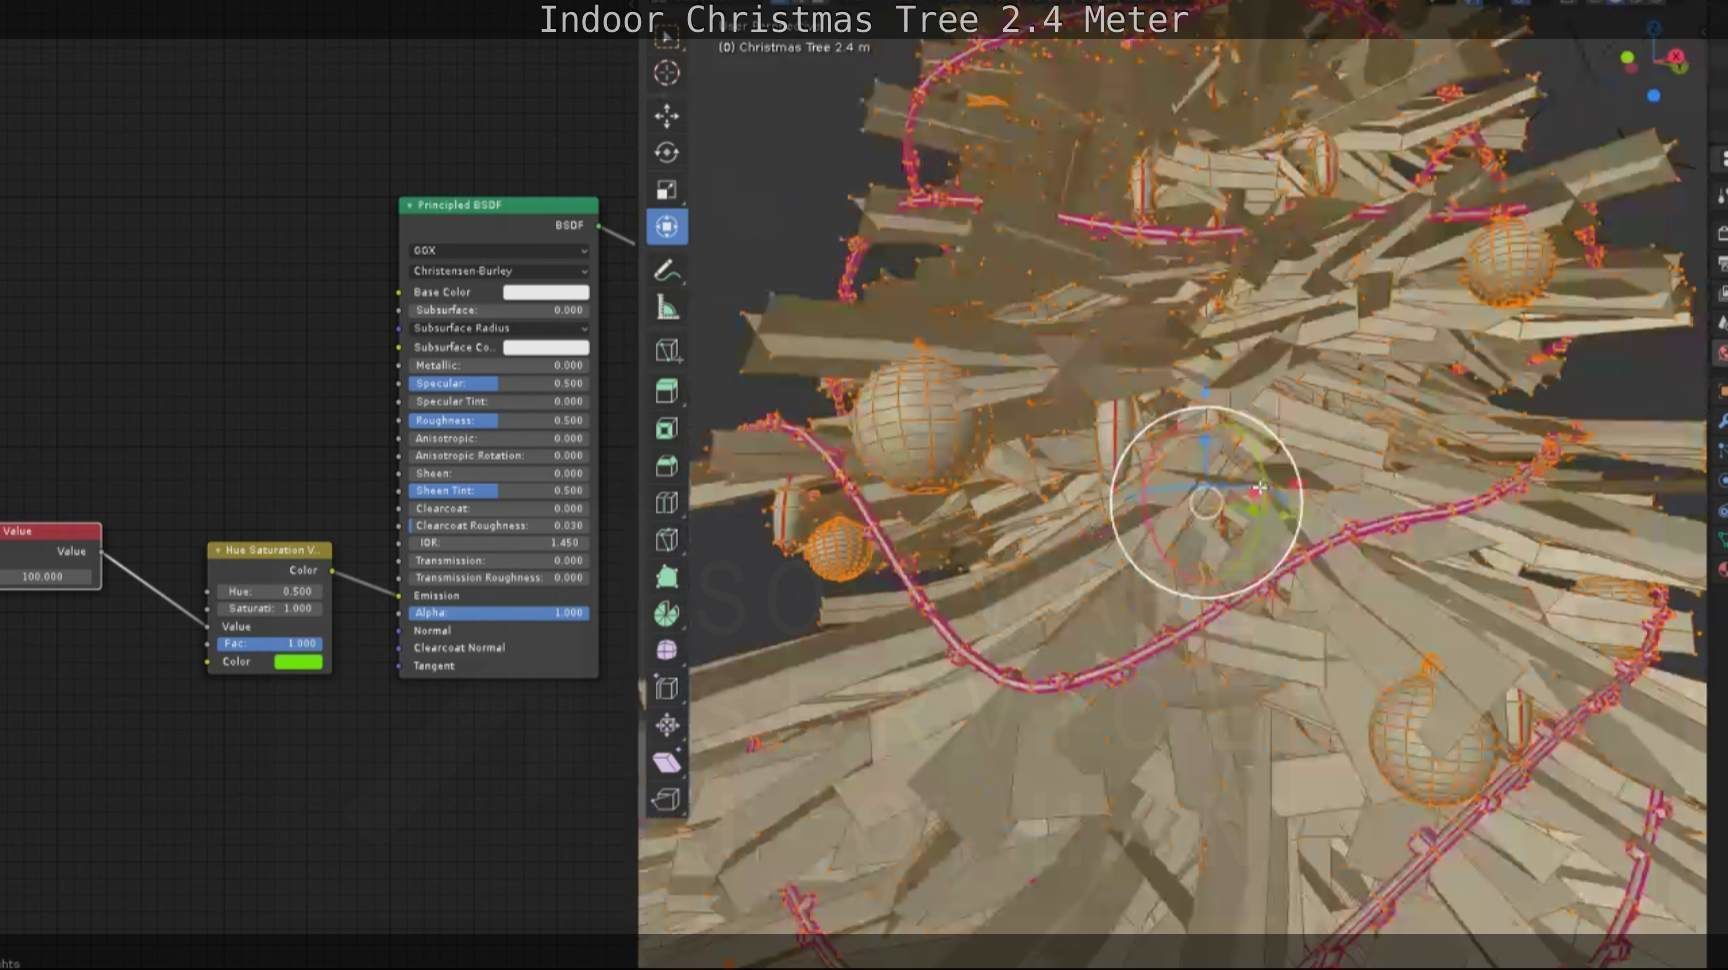Select the Loop Cut tool
Image resolution: width=1728 pixels, height=970 pixels.
(x=667, y=503)
